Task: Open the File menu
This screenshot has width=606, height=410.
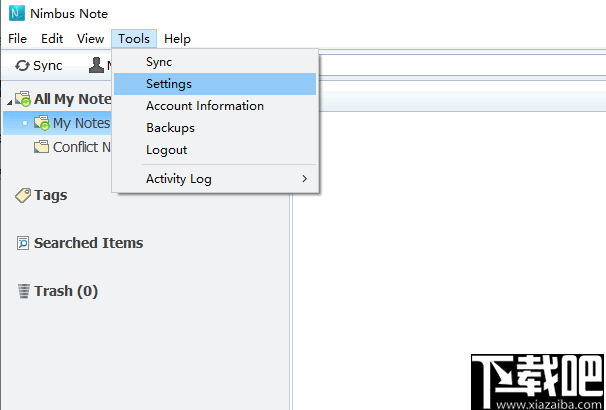Action: pos(17,39)
